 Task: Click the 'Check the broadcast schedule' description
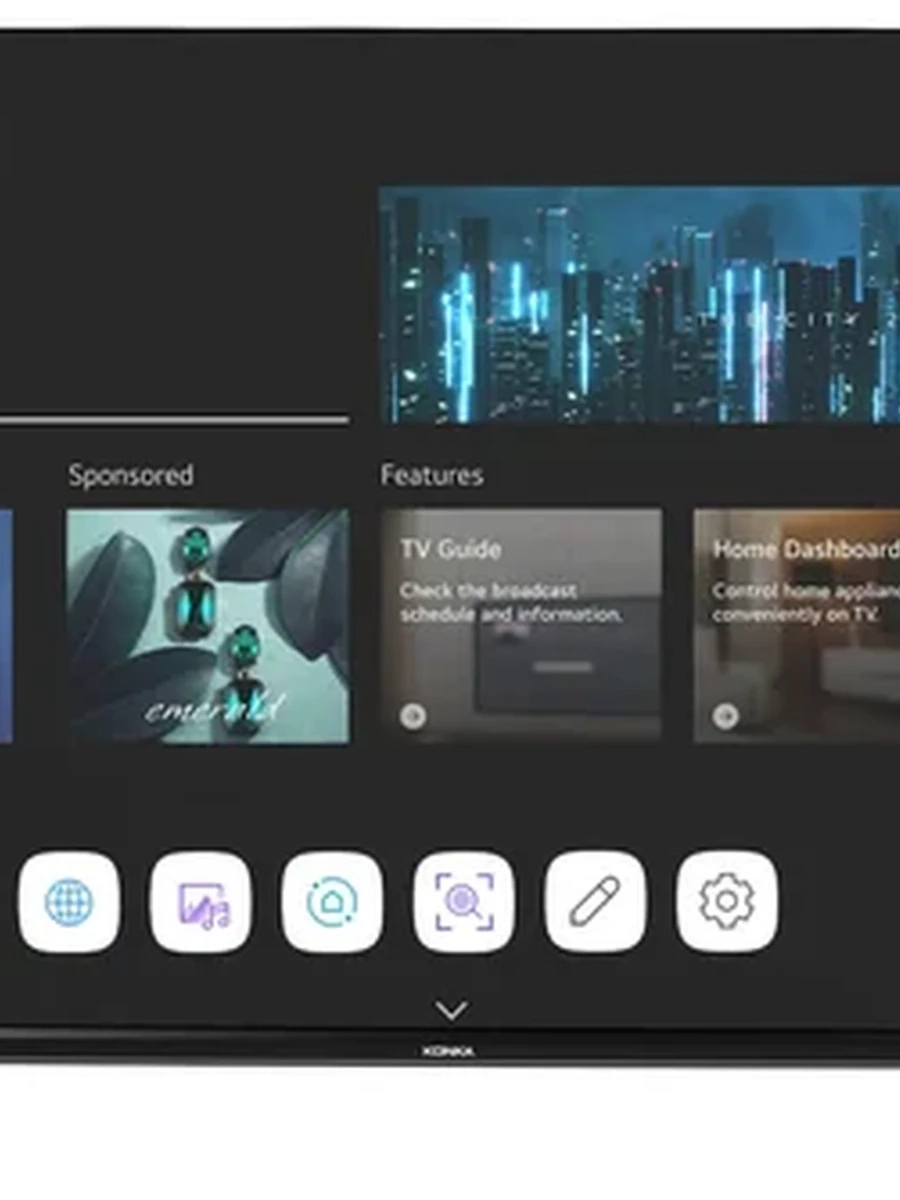(511, 603)
